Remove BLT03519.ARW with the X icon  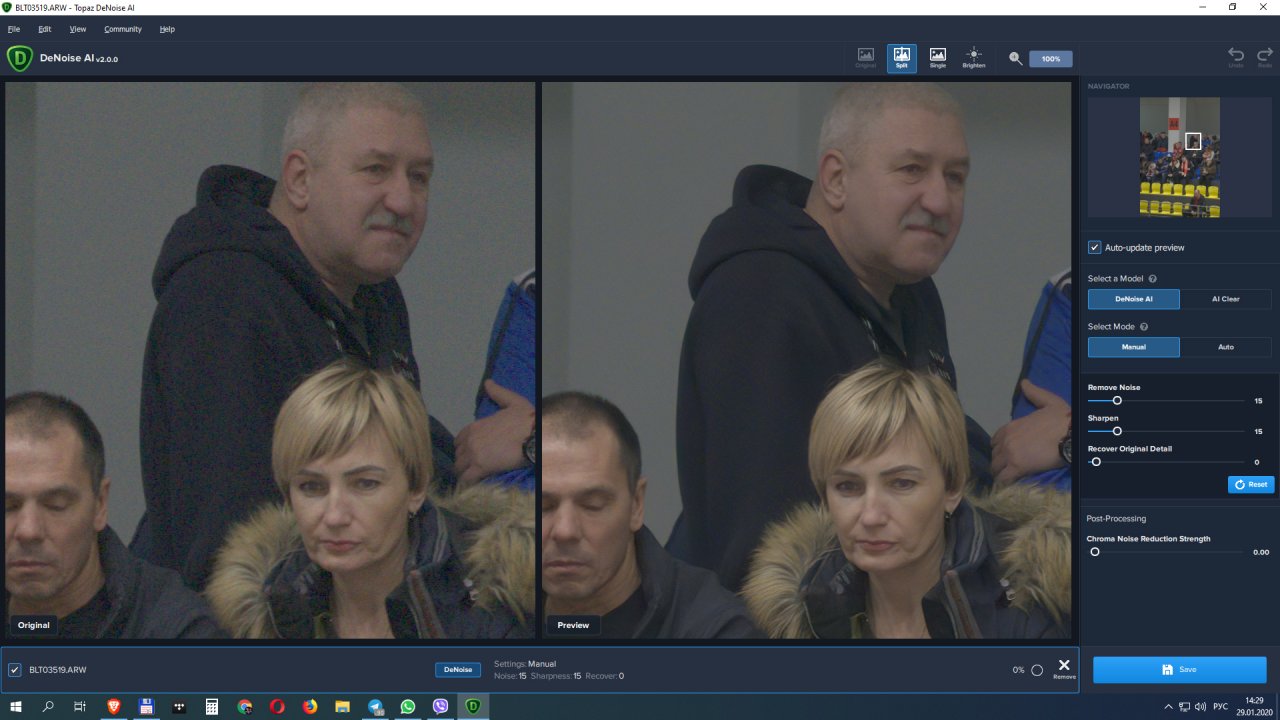point(1064,667)
